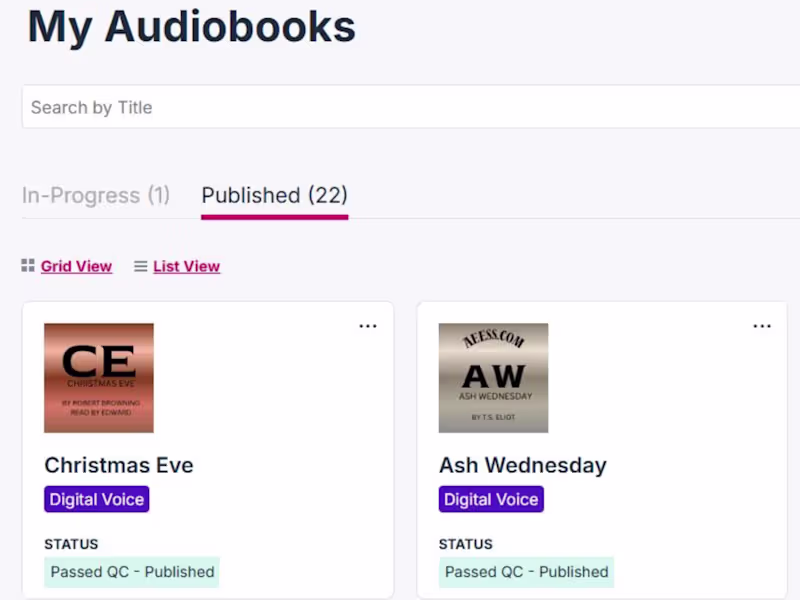This screenshot has height=600, width=800.
Task: Click Passed QC status on Christmas Eve
Action: [x=131, y=571]
